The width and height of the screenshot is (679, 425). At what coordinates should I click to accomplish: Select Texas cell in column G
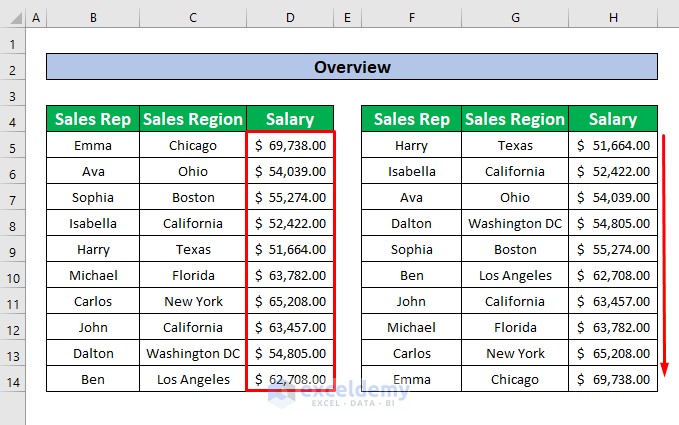click(515, 145)
